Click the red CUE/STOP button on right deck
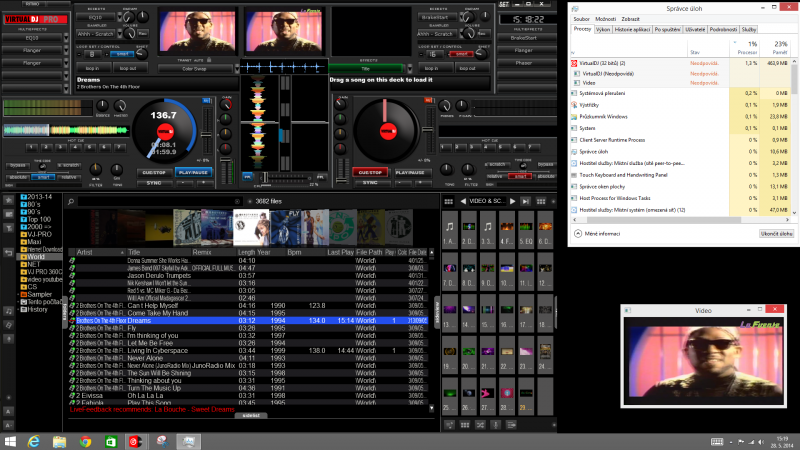800x450 pixels. 370,172
